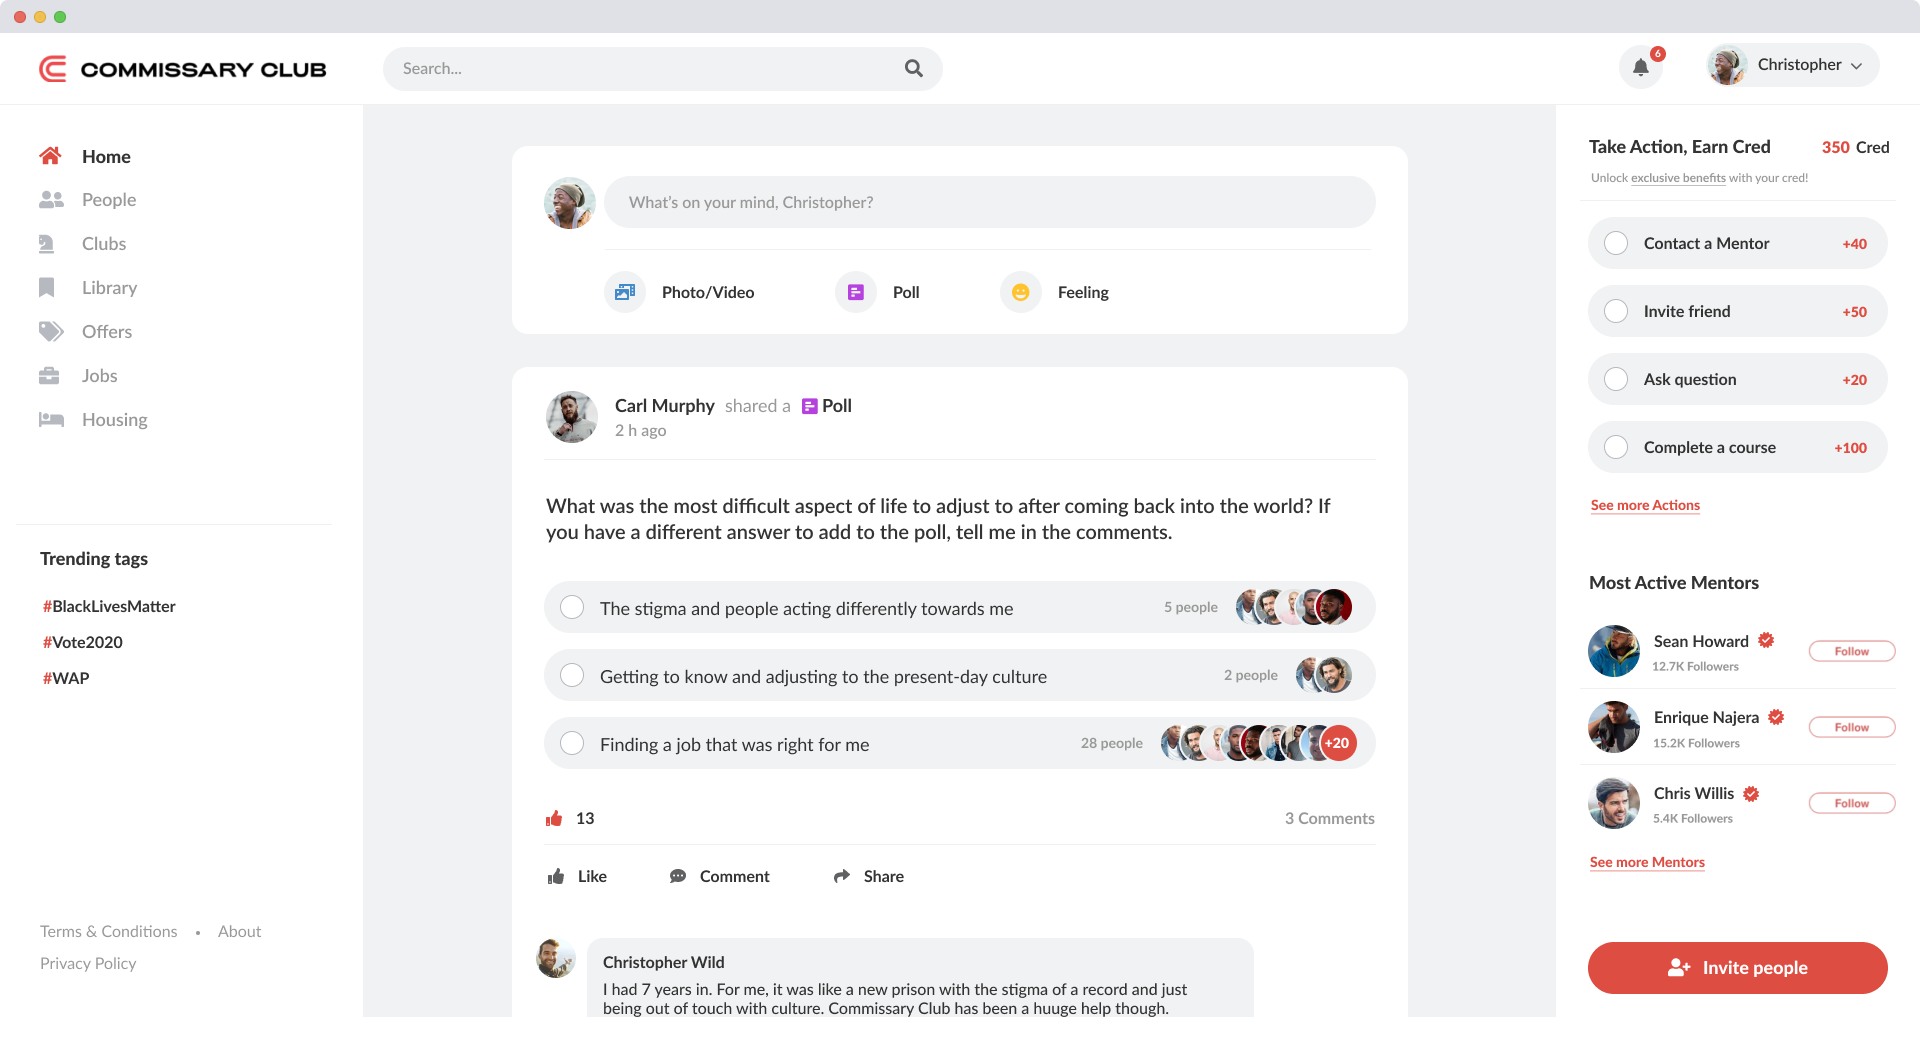Click the notification bell icon
Viewport: 1931px width, 1042px height.
[x=1640, y=68]
